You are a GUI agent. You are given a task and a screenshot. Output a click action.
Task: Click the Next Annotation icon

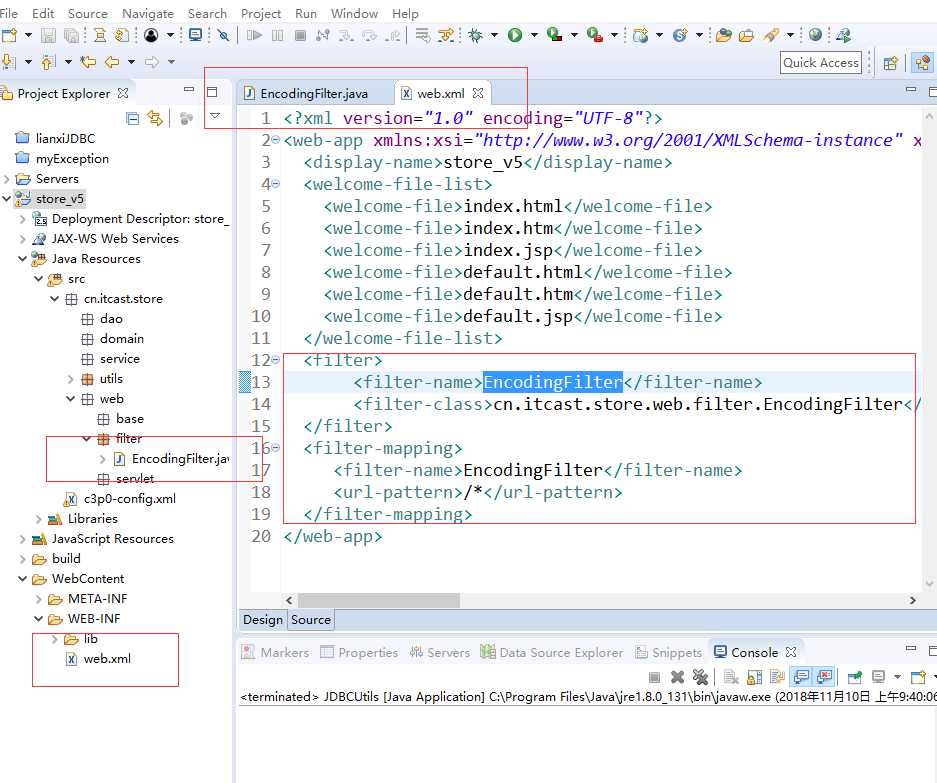9,62
